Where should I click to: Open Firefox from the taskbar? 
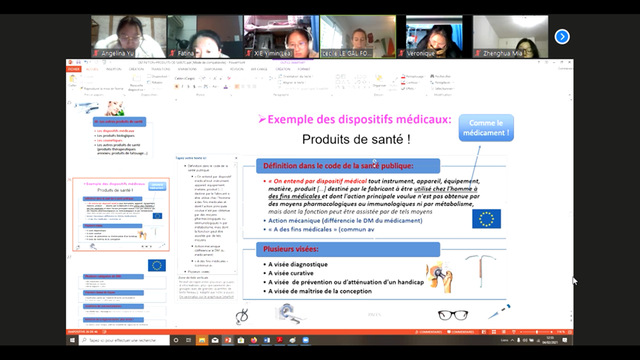[254, 340]
